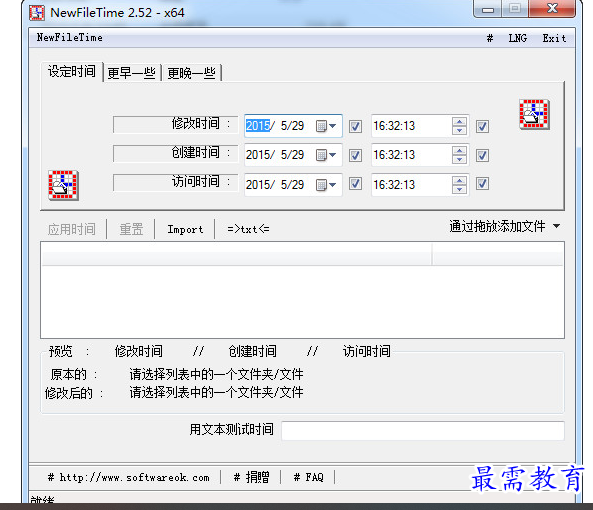Viewport: 593px width, 510px height.
Task: Switch to the 更早一些 tab
Action: coord(132,73)
